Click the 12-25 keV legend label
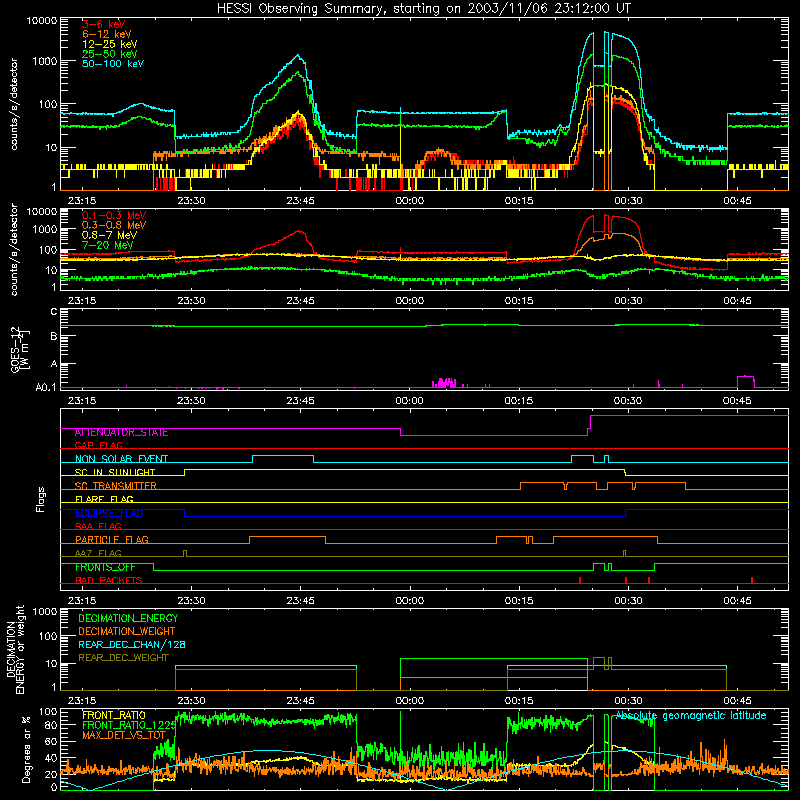 tap(109, 44)
